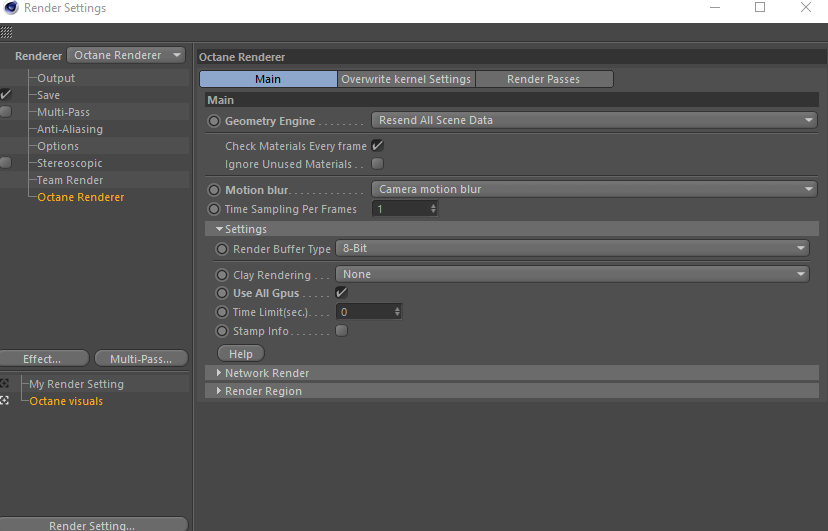
Task: Select Multi-Pass in the settings list
Action: point(63,112)
